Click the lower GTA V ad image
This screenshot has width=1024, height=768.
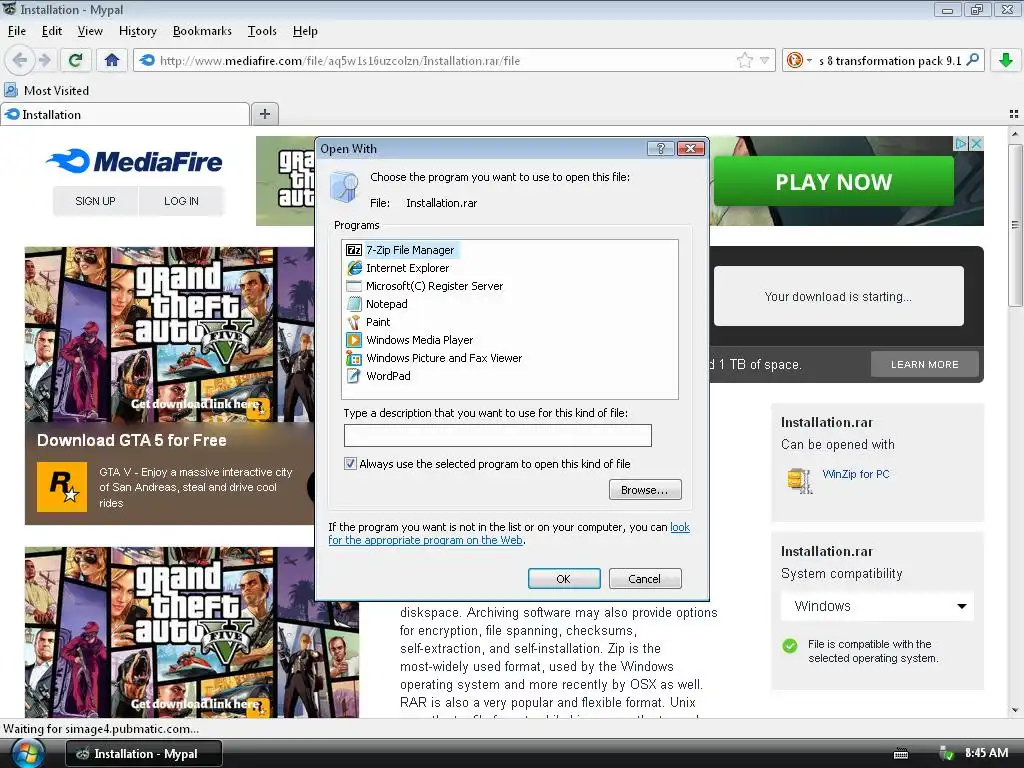point(191,632)
